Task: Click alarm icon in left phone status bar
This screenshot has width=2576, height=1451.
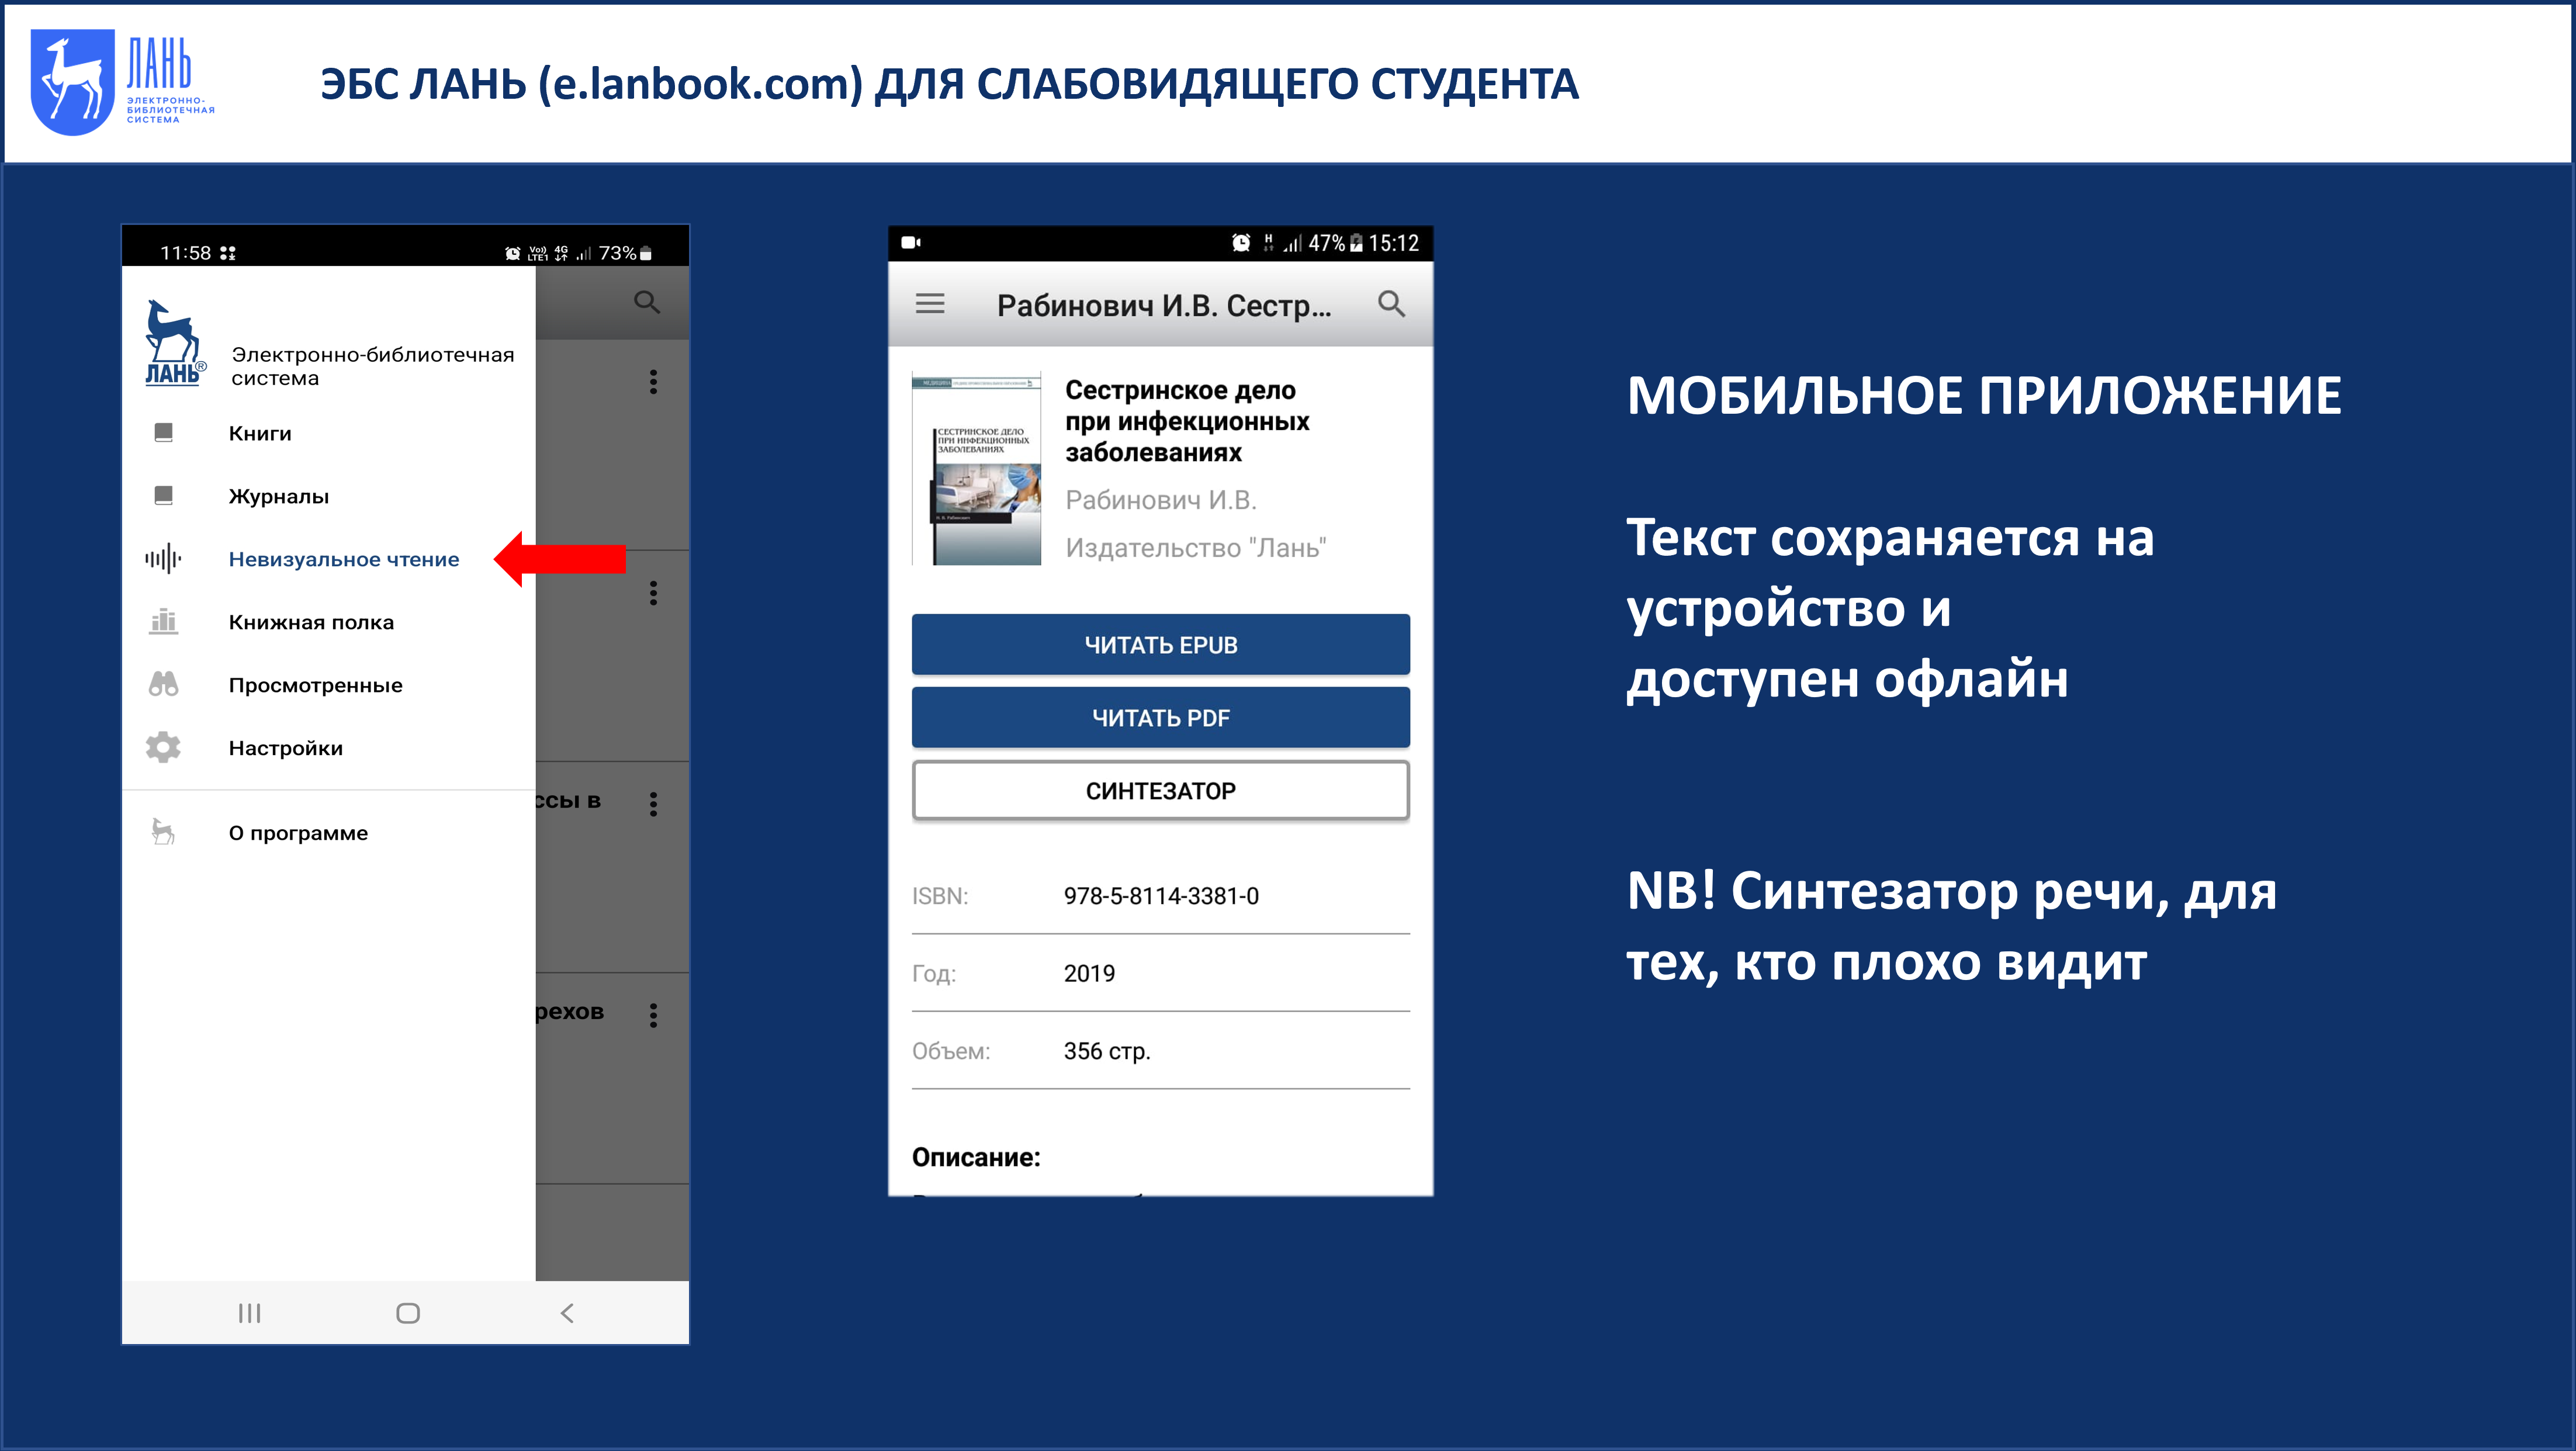Action: click(x=512, y=253)
